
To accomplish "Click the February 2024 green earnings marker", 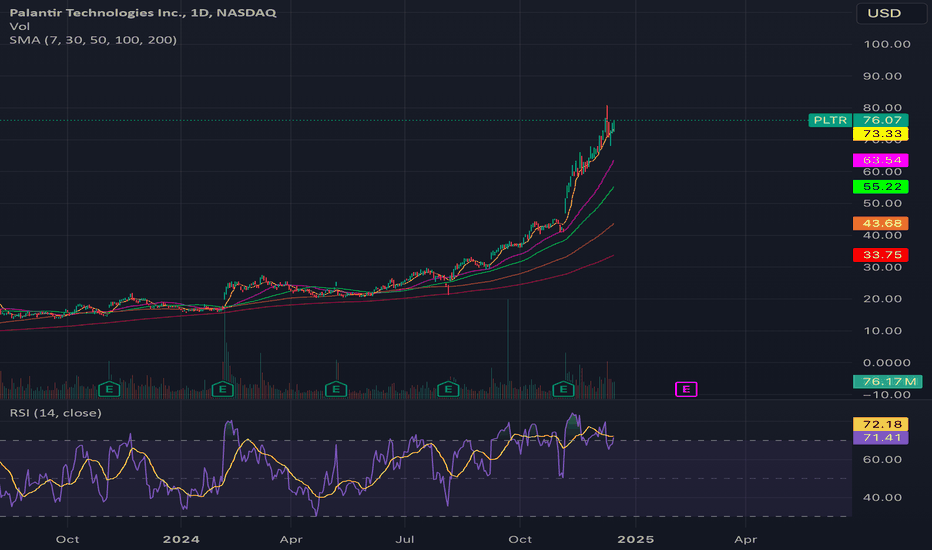I will pos(223,389).
